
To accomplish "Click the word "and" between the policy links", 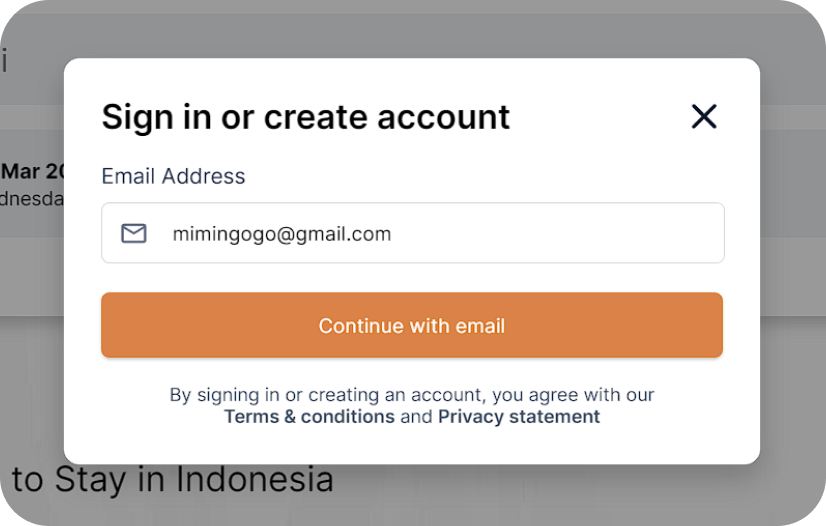I will coord(416,417).
